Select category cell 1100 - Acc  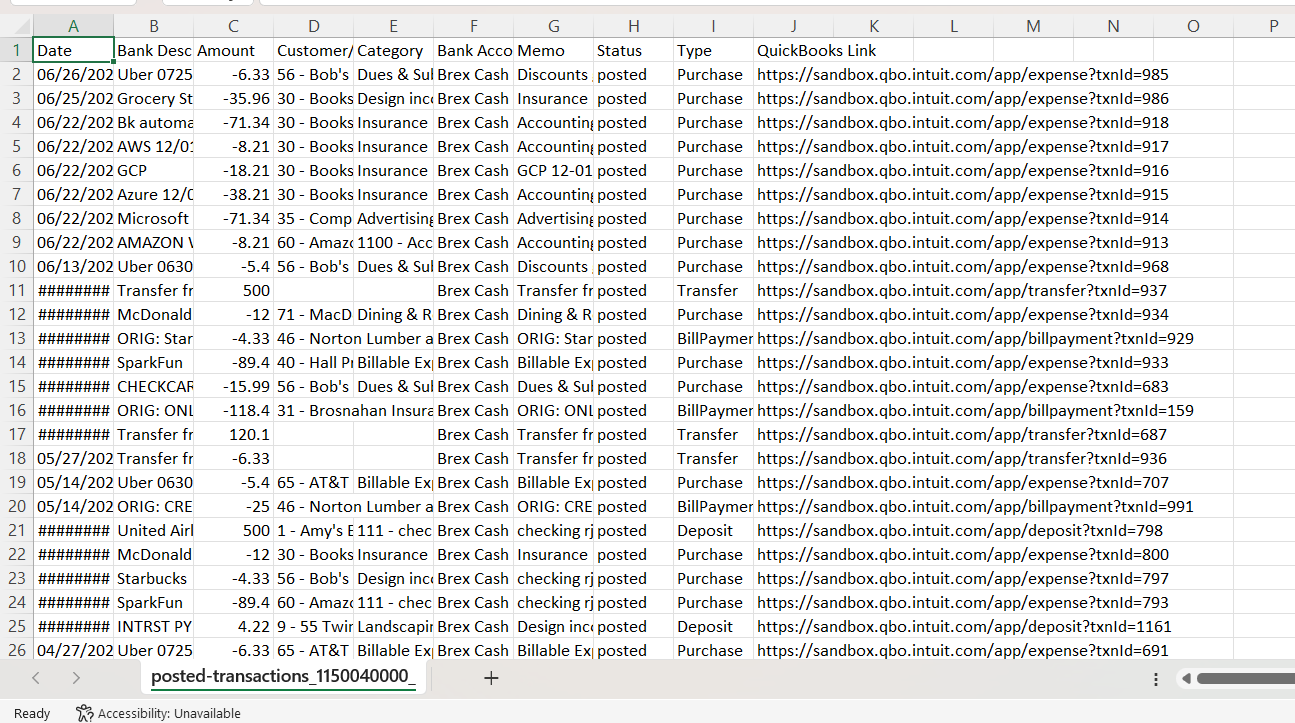coord(393,242)
